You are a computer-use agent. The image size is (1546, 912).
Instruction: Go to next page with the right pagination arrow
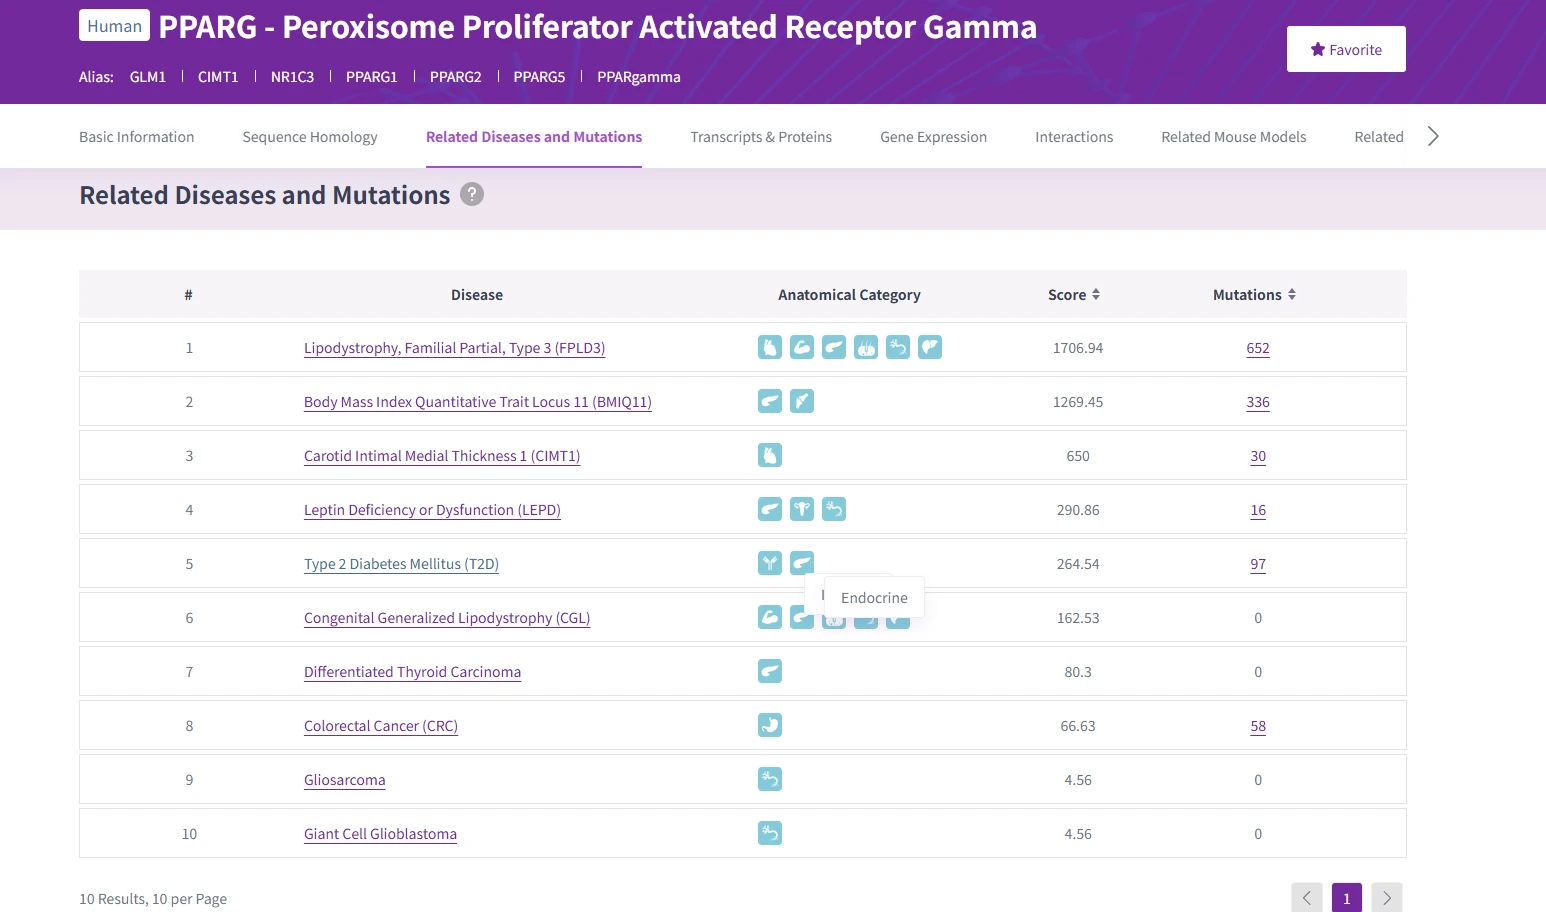point(1386,897)
